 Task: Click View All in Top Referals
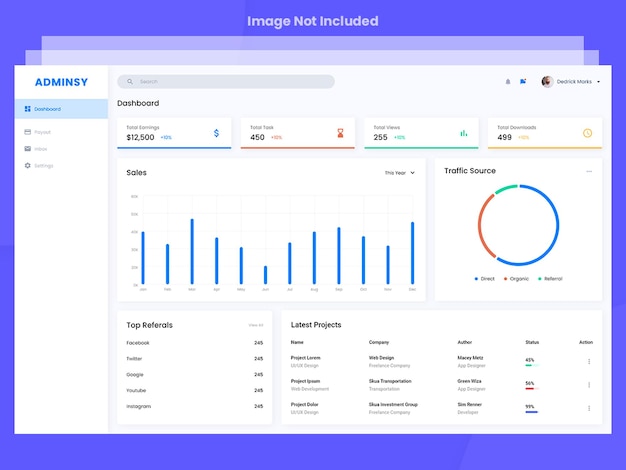[256, 325]
